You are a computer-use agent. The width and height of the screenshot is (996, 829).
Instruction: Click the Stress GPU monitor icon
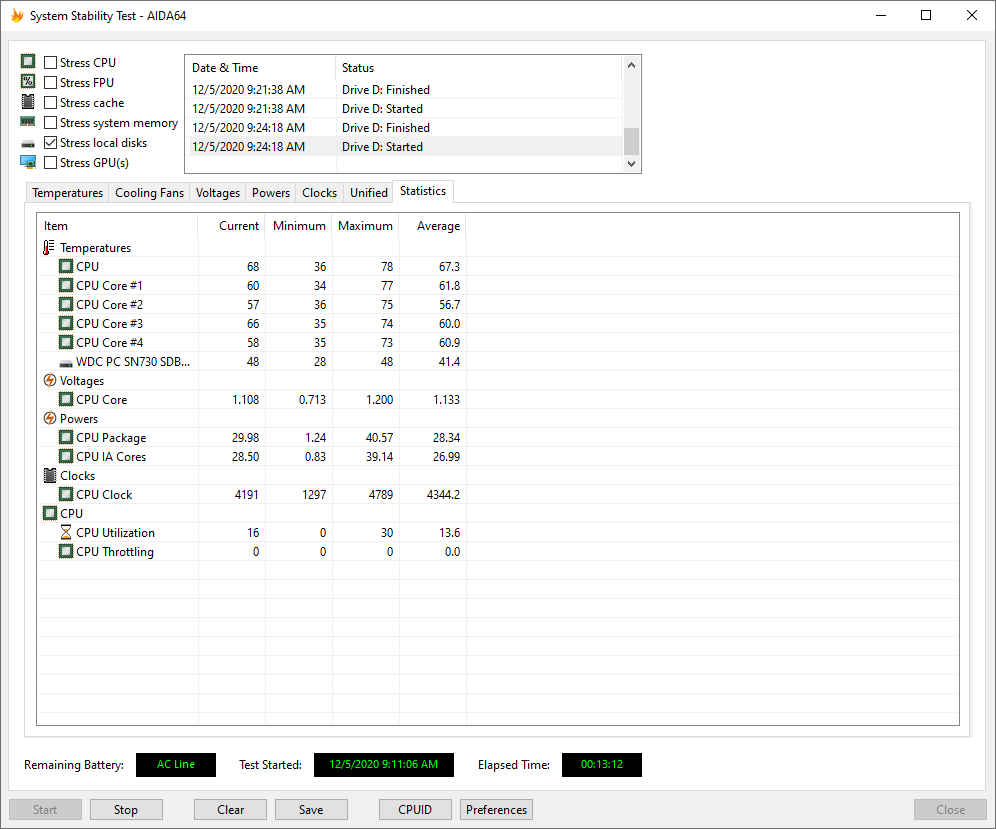[x=28, y=162]
